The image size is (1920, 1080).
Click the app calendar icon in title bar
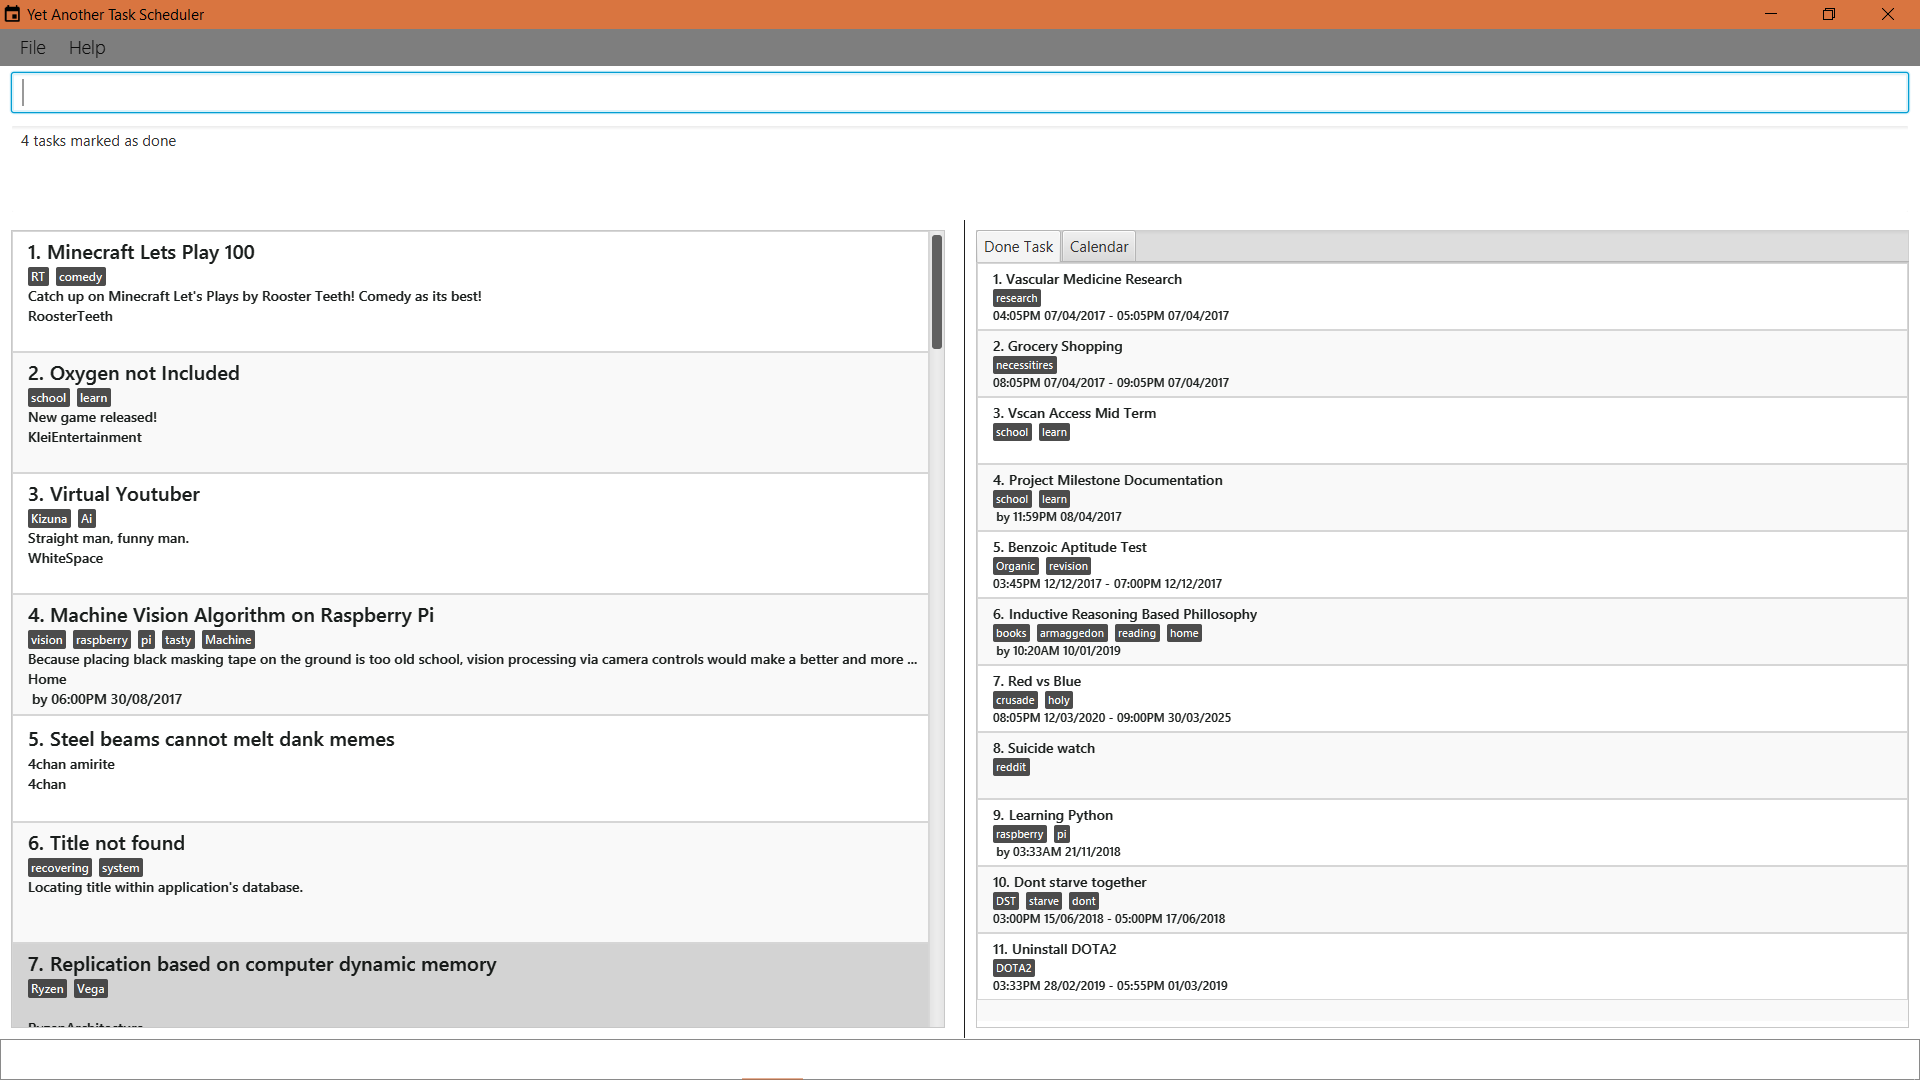[x=12, y=14]
